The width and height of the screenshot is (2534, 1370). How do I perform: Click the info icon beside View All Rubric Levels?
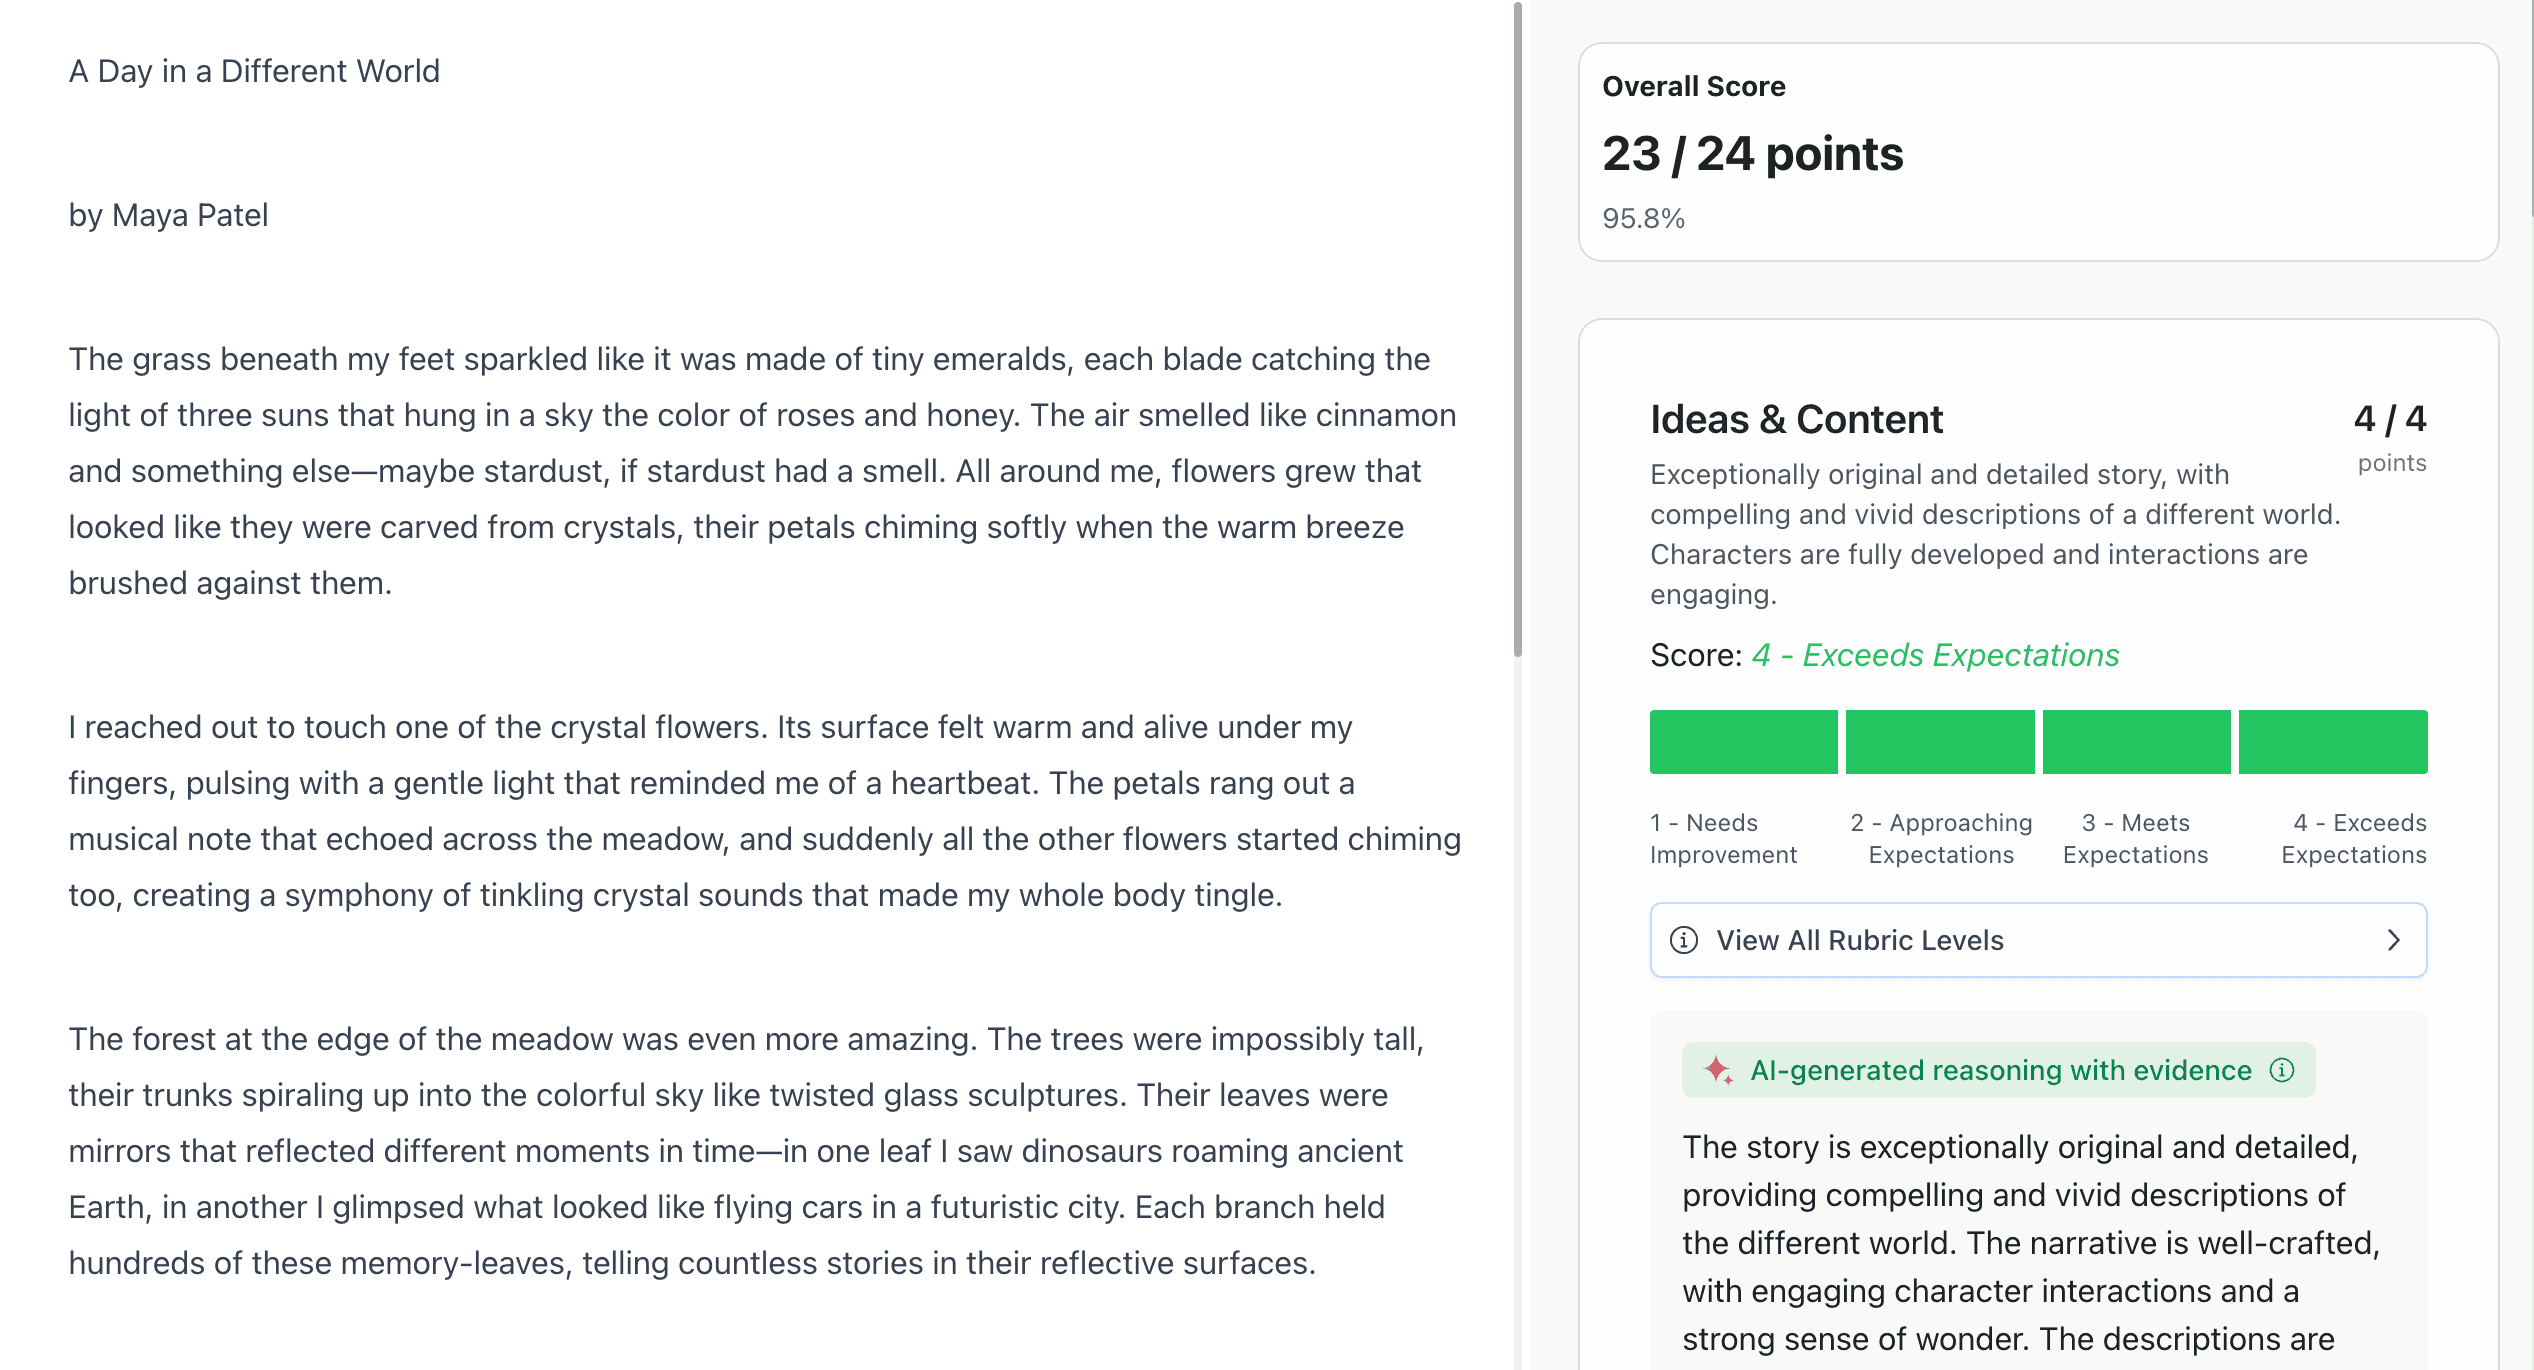1685,940
